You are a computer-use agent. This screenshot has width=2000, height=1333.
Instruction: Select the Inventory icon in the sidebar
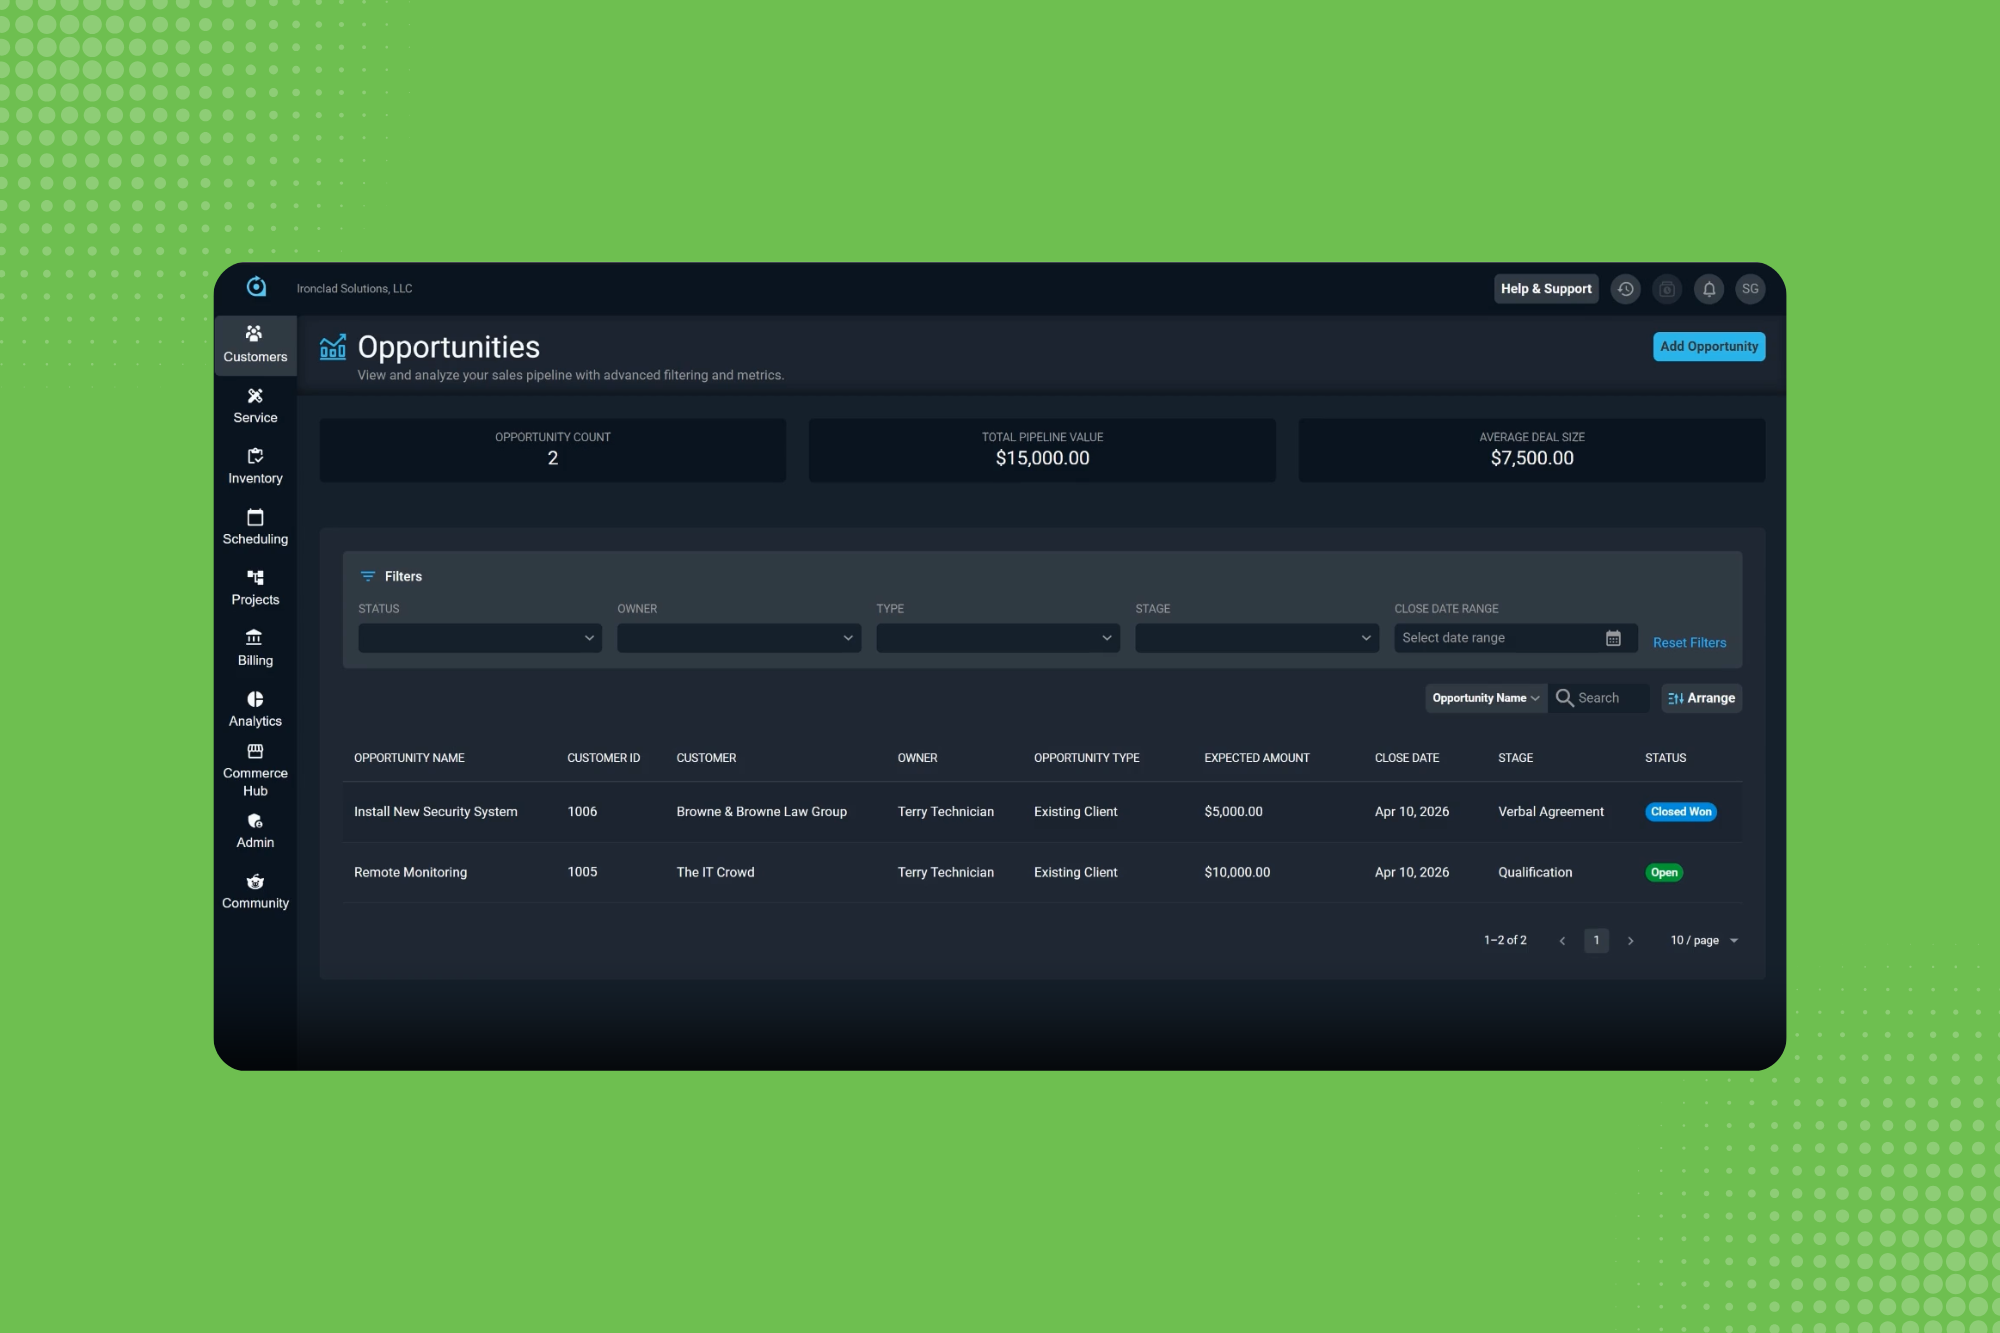[255, 466]
